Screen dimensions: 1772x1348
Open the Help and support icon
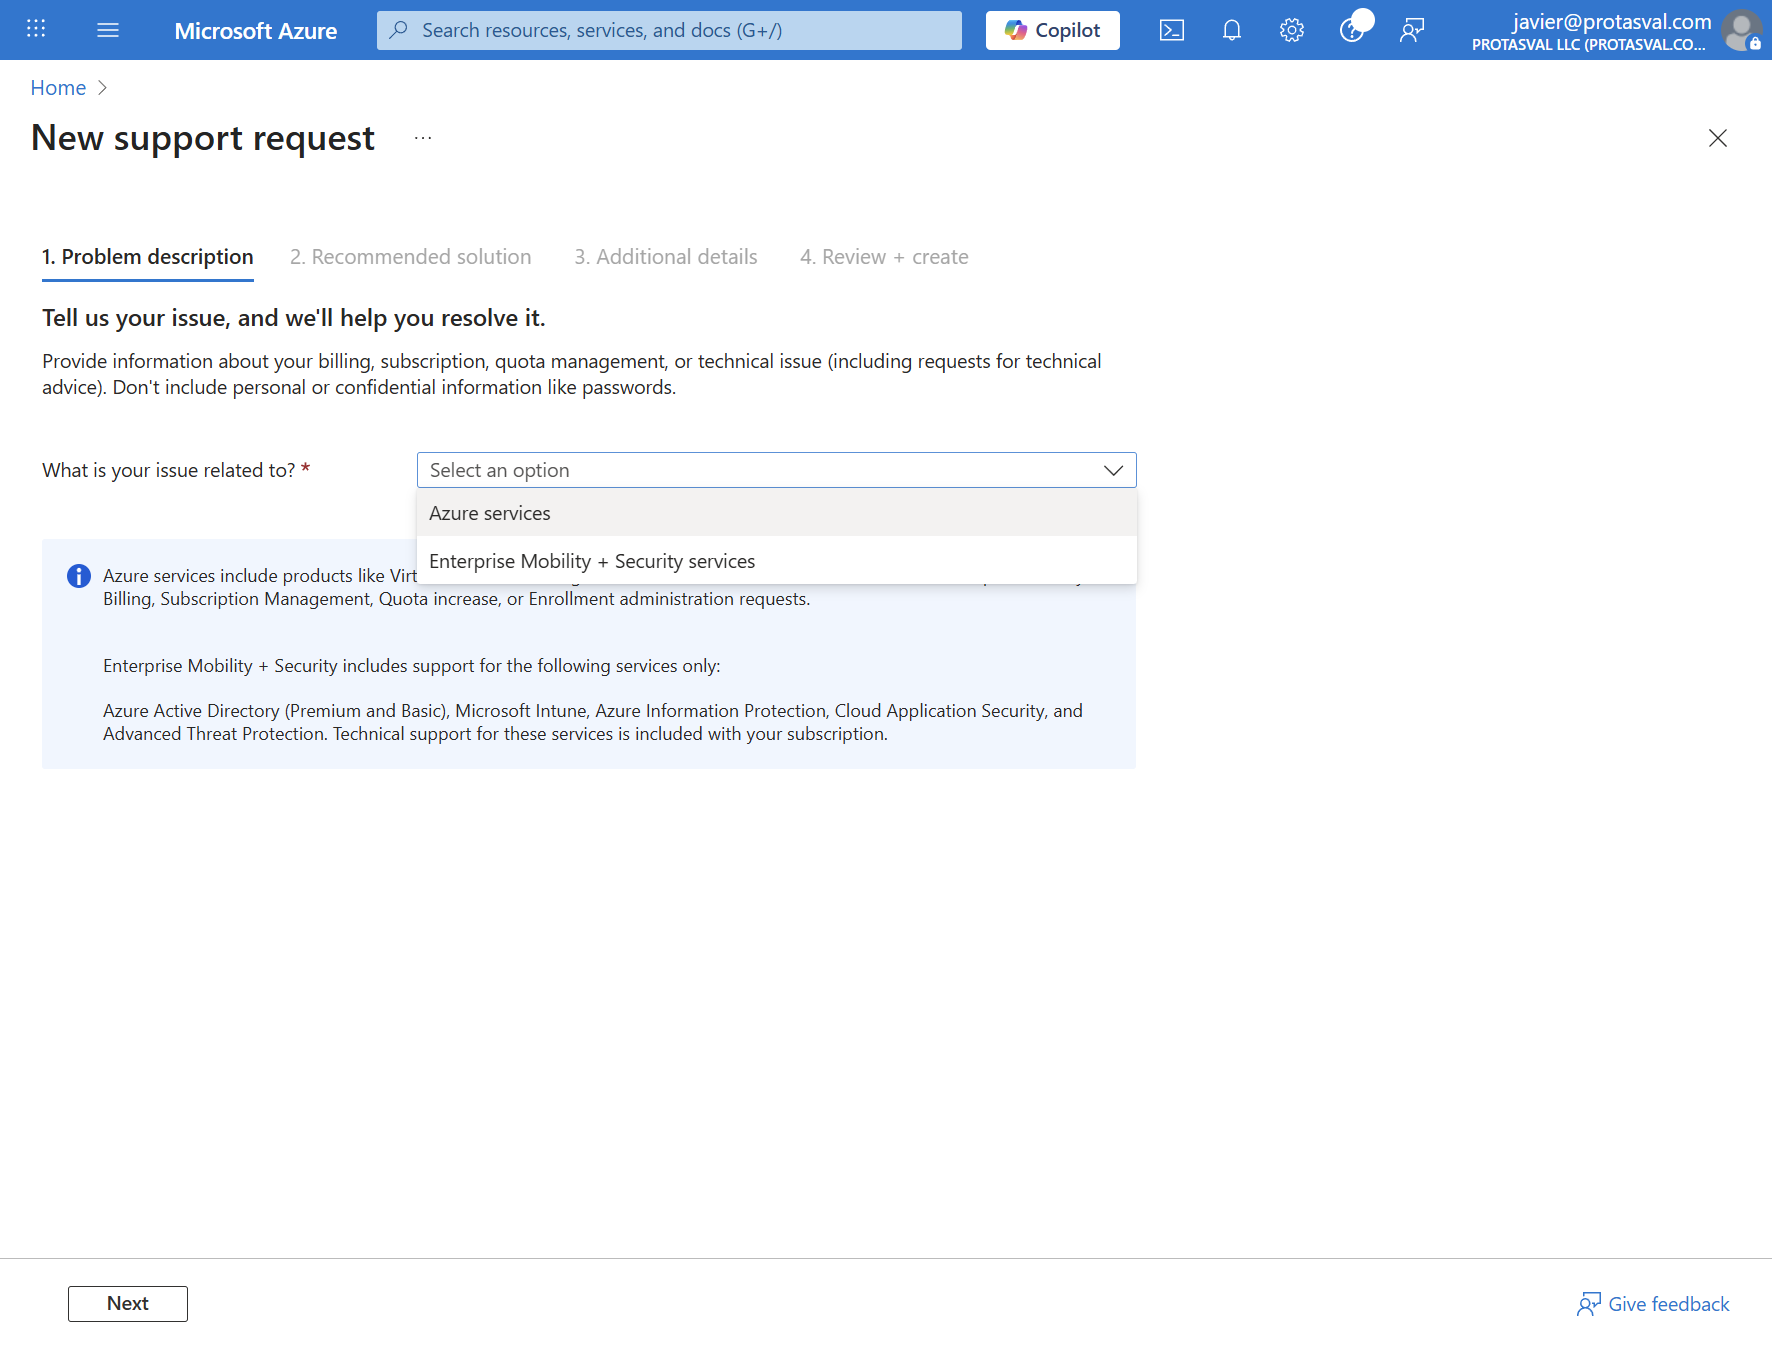click(1352, 30)
